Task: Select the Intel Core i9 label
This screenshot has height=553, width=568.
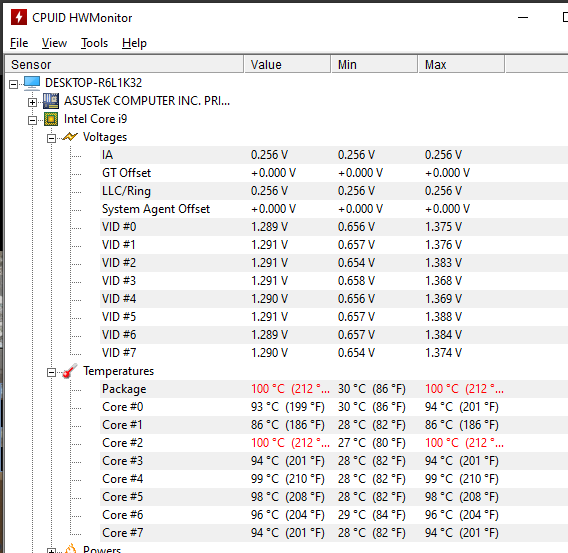Action: (96, 119)
